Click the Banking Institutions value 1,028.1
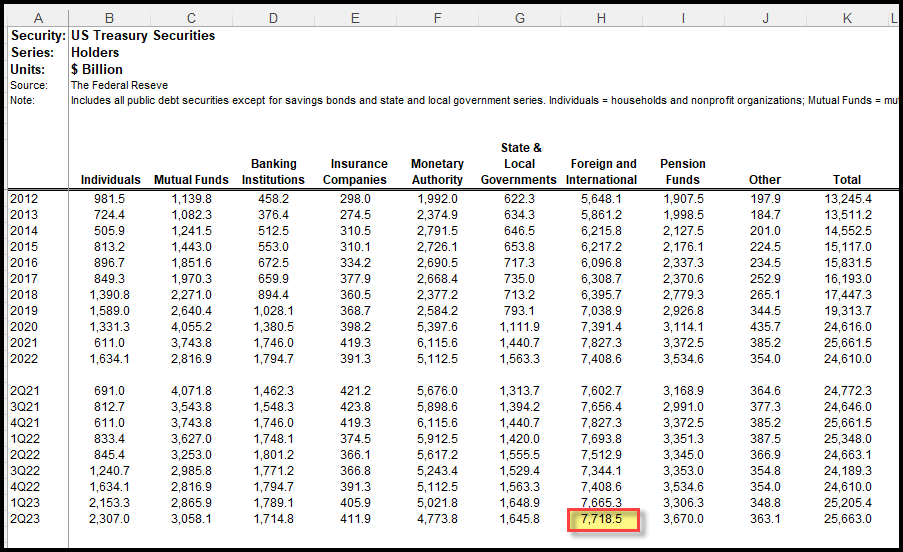The width and height of the screenshot is (903, 552). click(x=274, y=311)
